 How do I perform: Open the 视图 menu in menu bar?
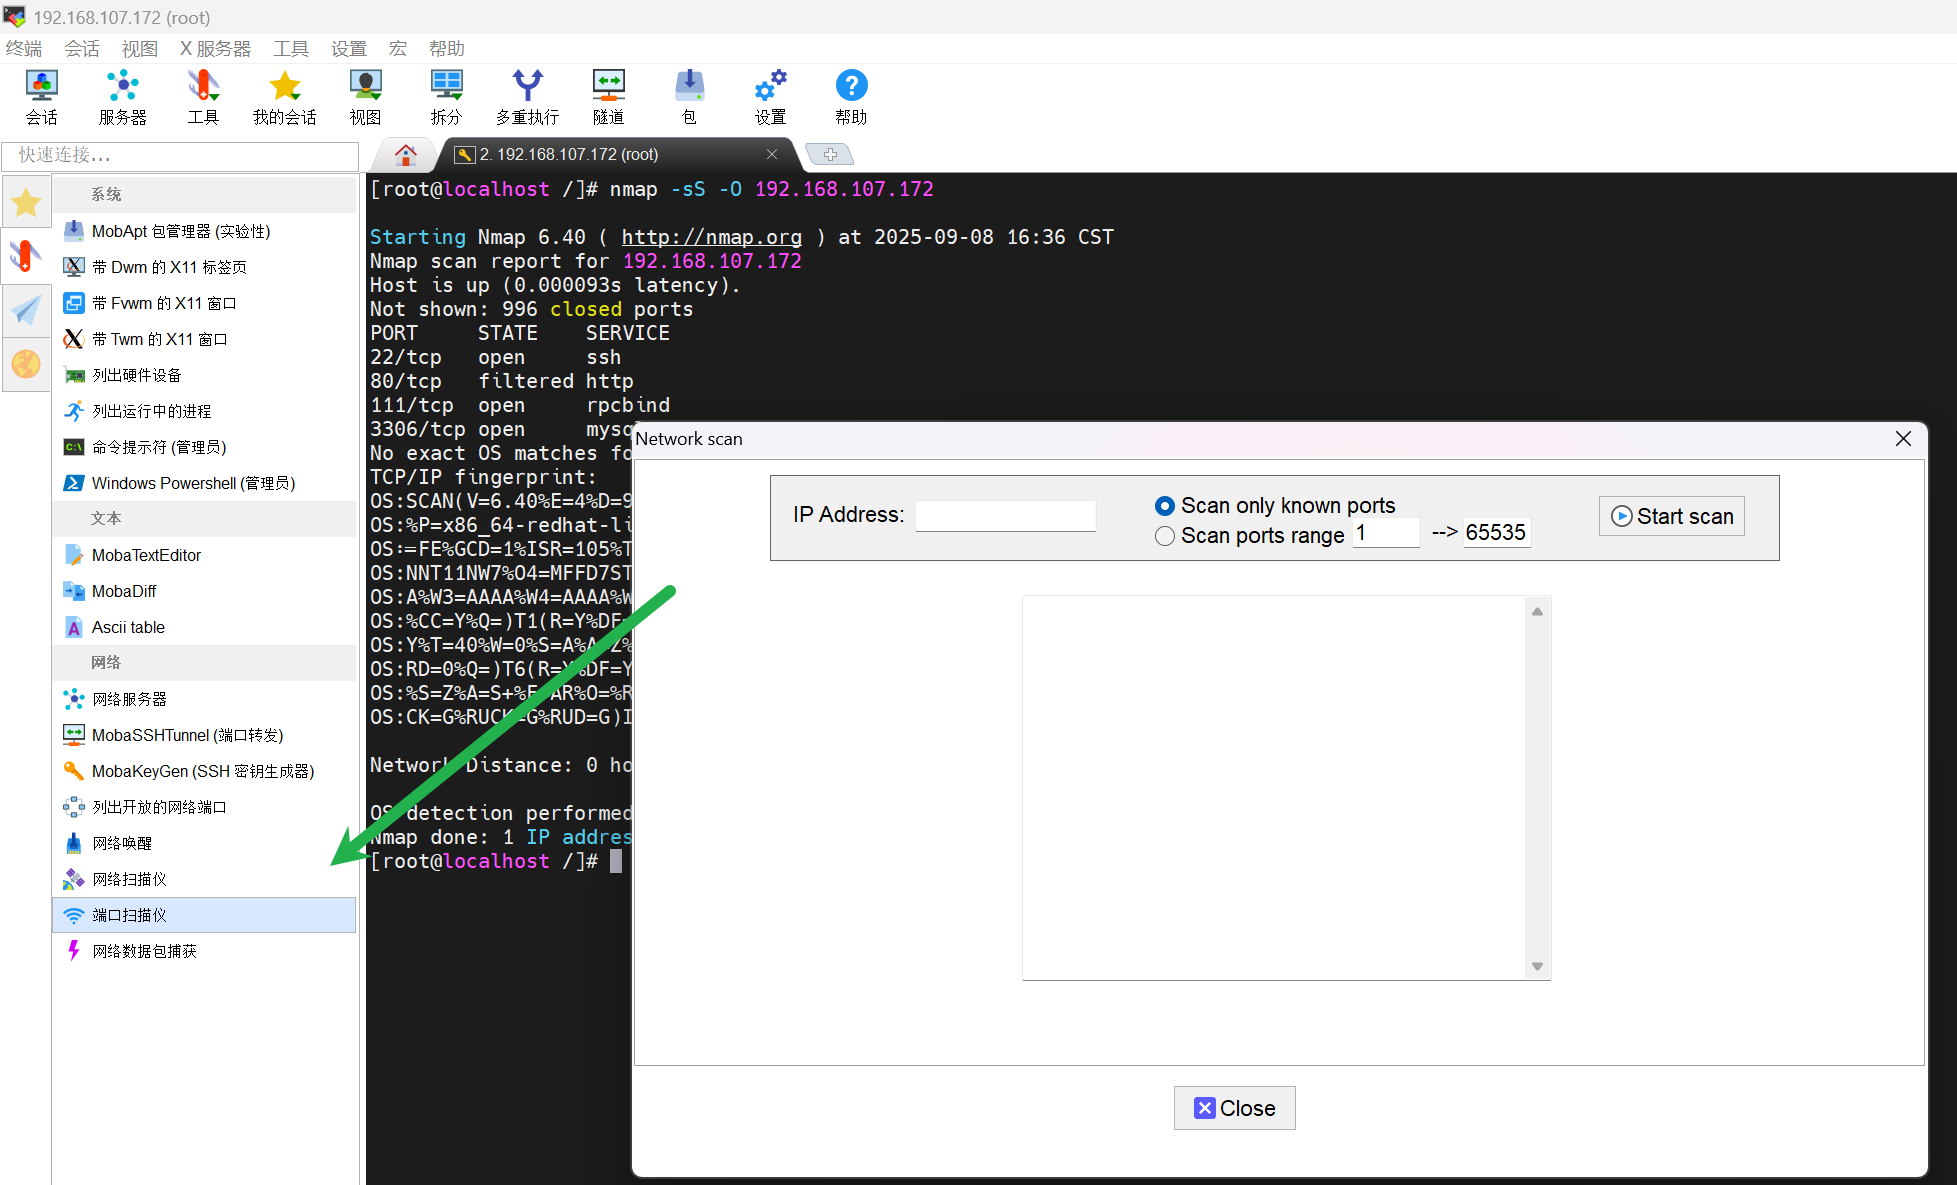(x=140, y=48)
